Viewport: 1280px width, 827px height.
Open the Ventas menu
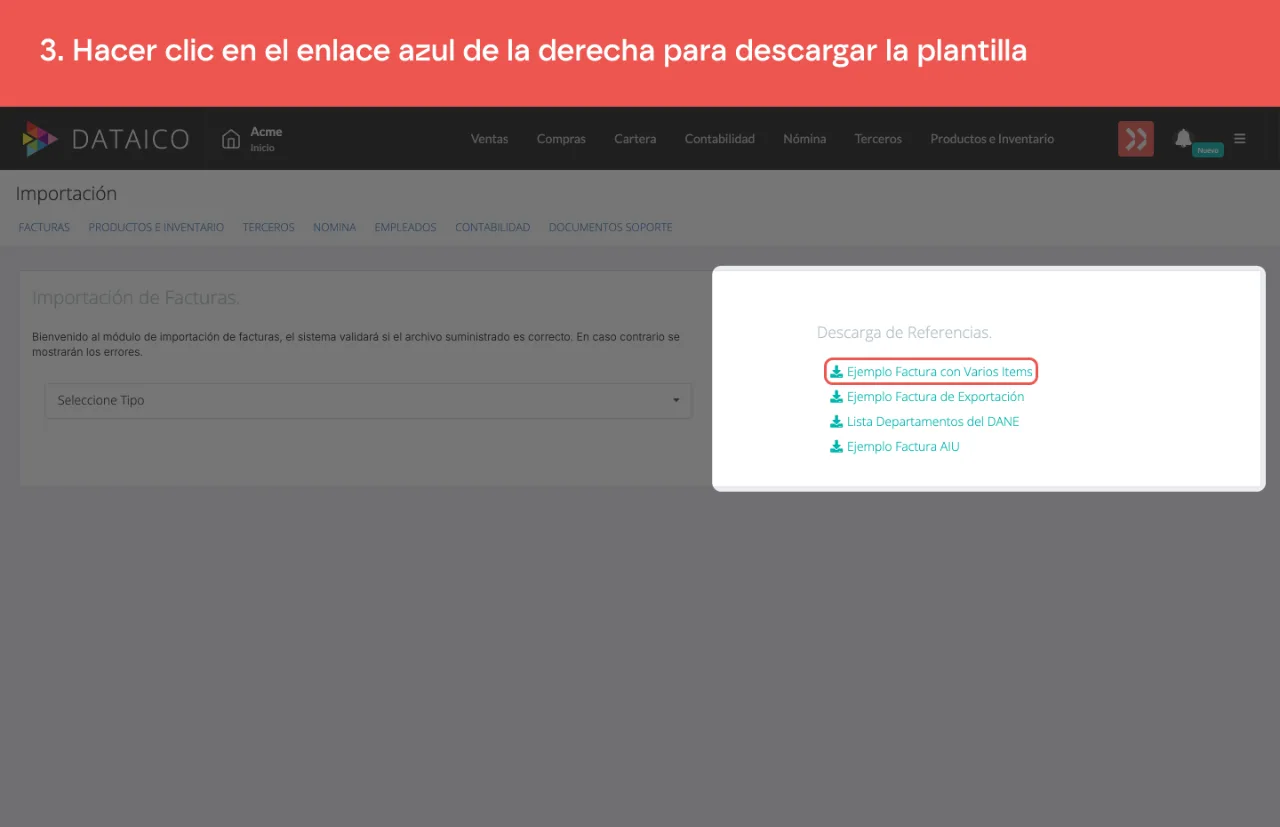tap(489, 139)
